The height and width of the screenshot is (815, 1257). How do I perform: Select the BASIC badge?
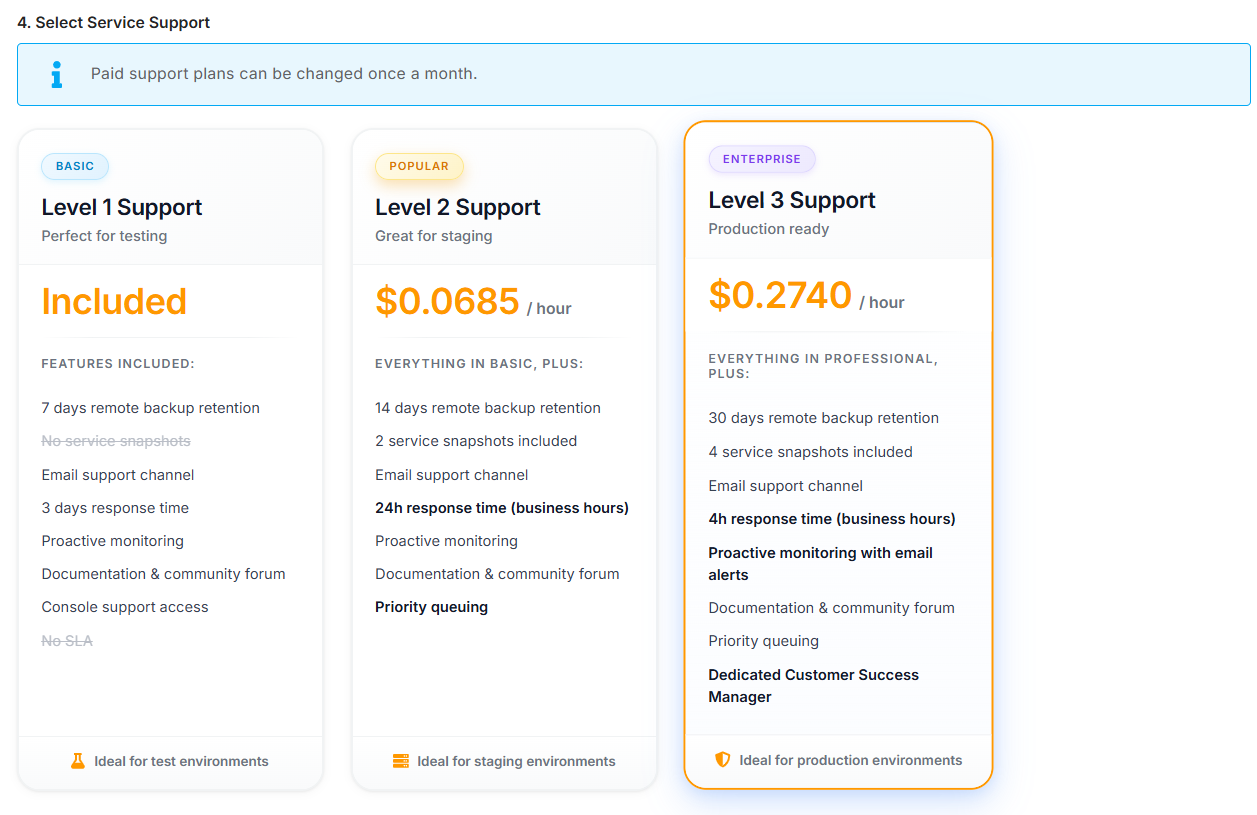(x=75, y=166)
